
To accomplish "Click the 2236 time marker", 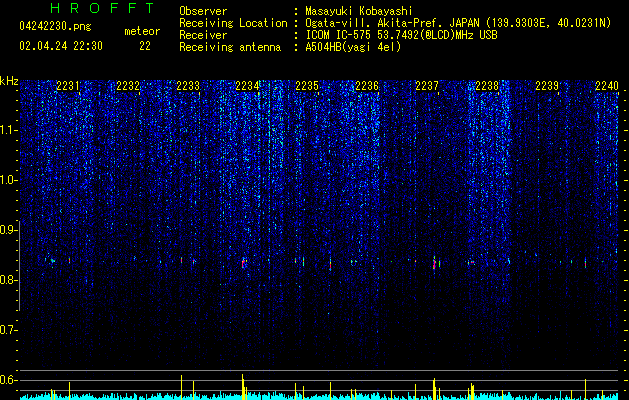I will (367, 86).
